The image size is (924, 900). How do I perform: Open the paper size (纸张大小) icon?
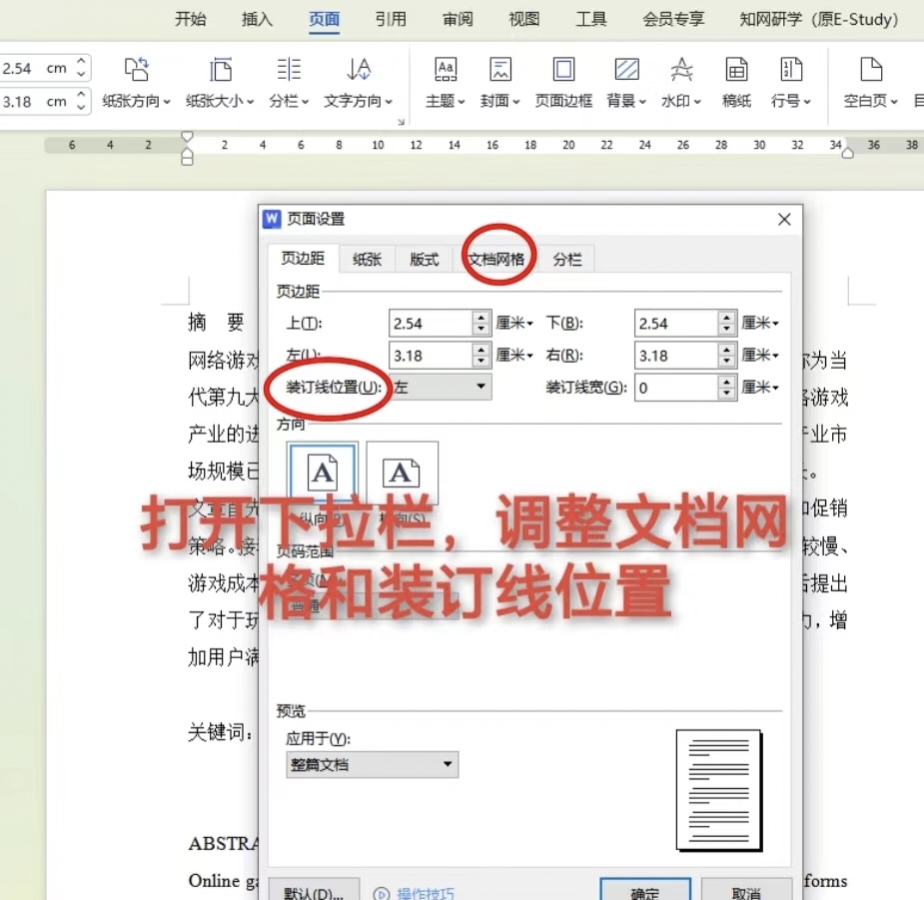(x=220, y=70)
